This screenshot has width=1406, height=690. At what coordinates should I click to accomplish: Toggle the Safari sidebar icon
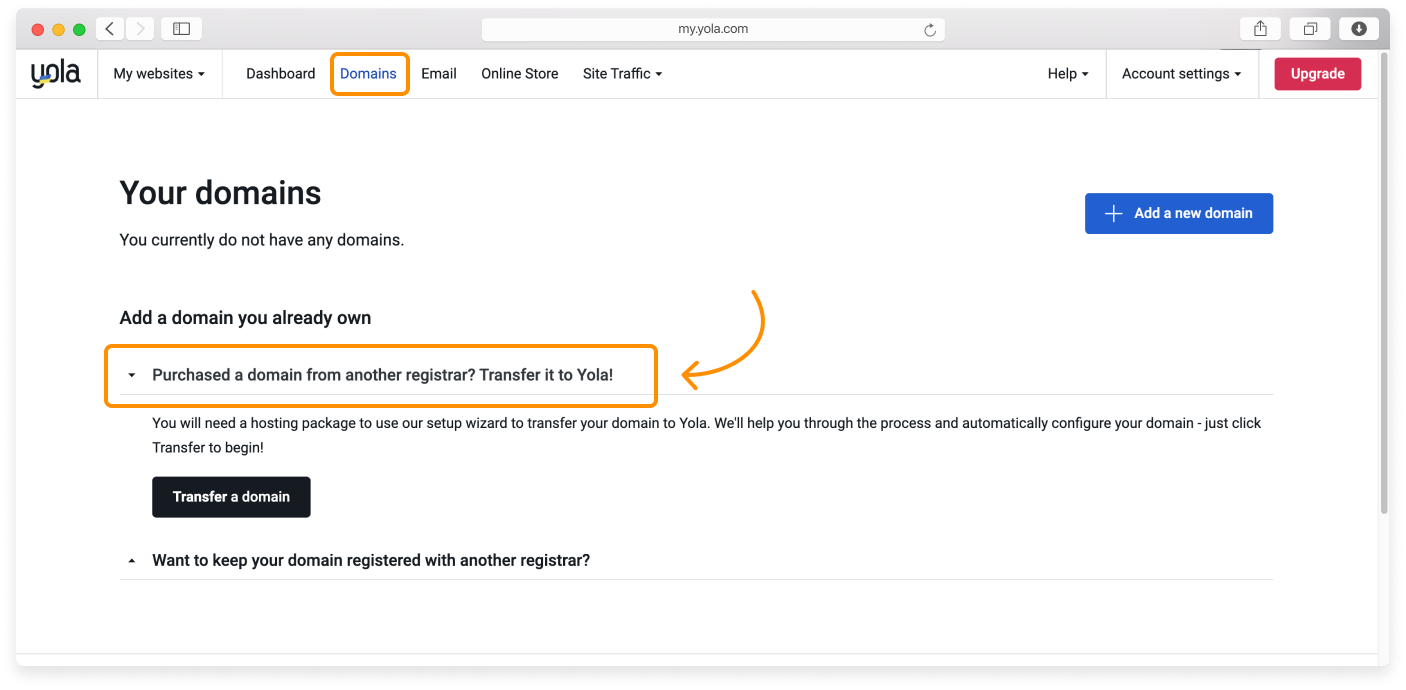pos(181,29)
